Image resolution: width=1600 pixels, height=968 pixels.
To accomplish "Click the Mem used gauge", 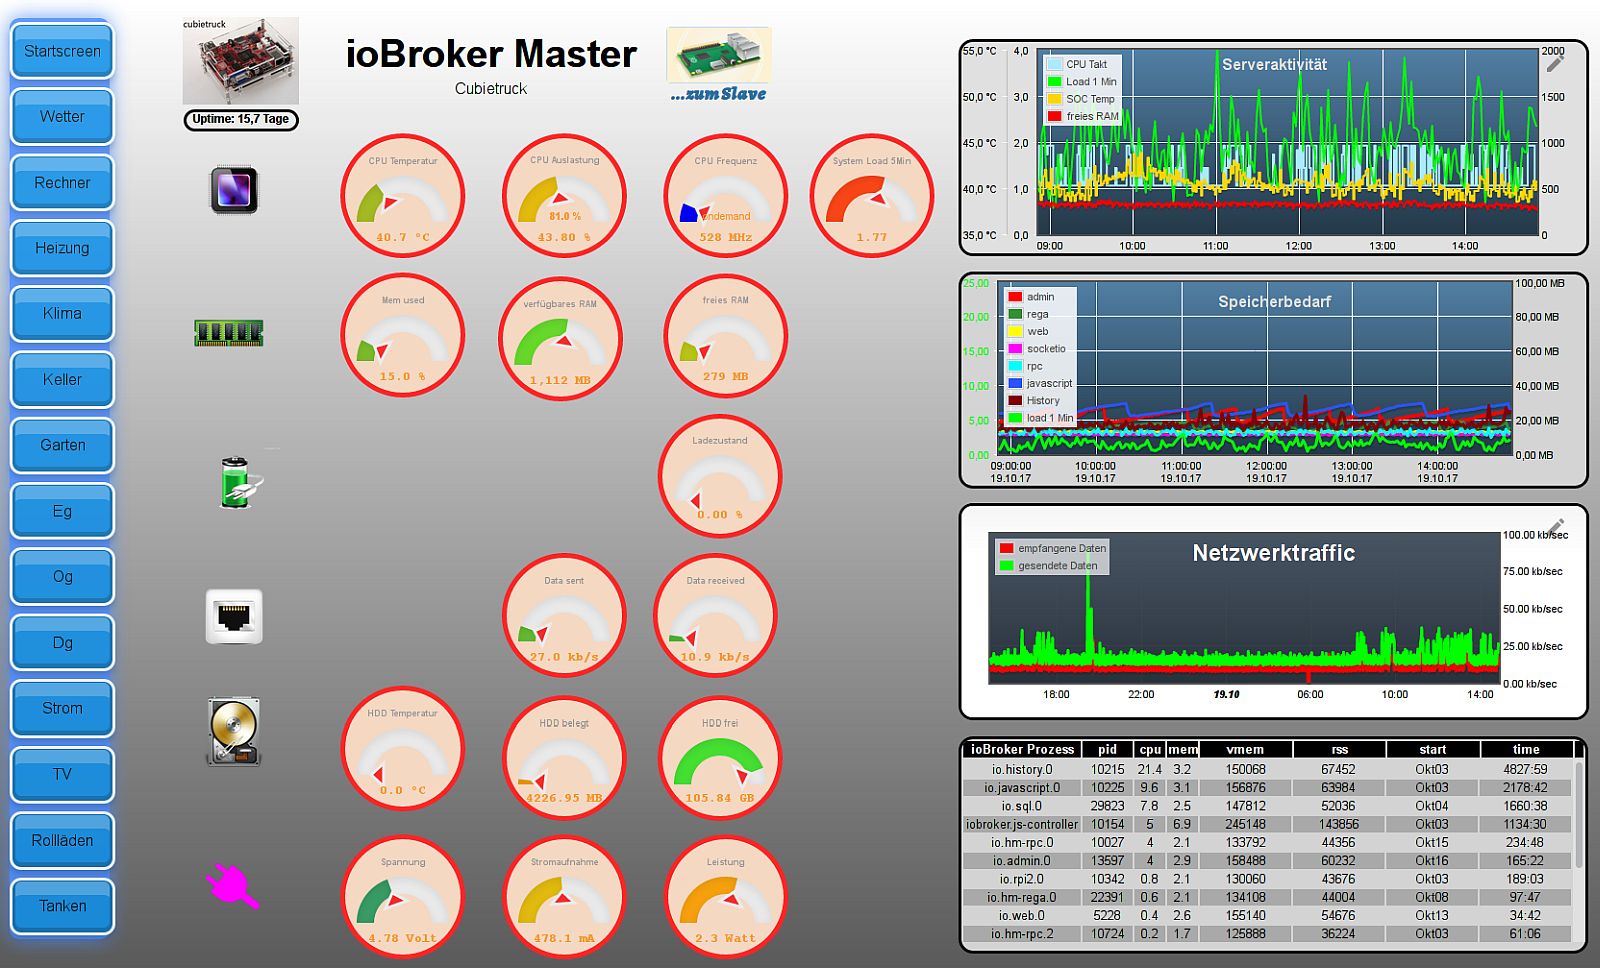I will coord(402,335).
